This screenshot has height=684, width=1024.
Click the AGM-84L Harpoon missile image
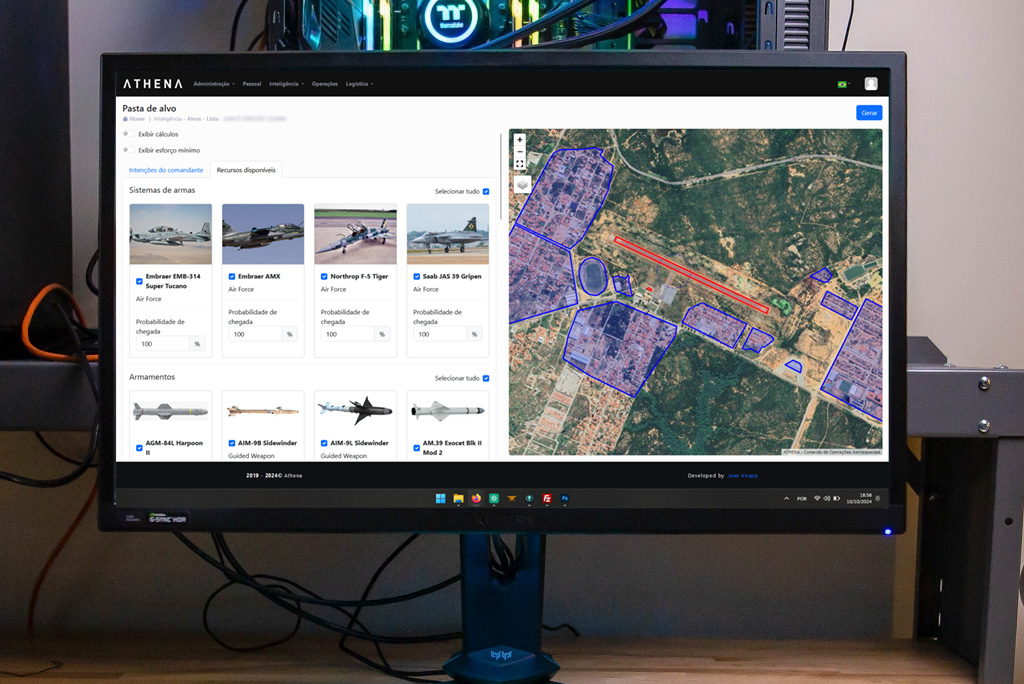170,412
